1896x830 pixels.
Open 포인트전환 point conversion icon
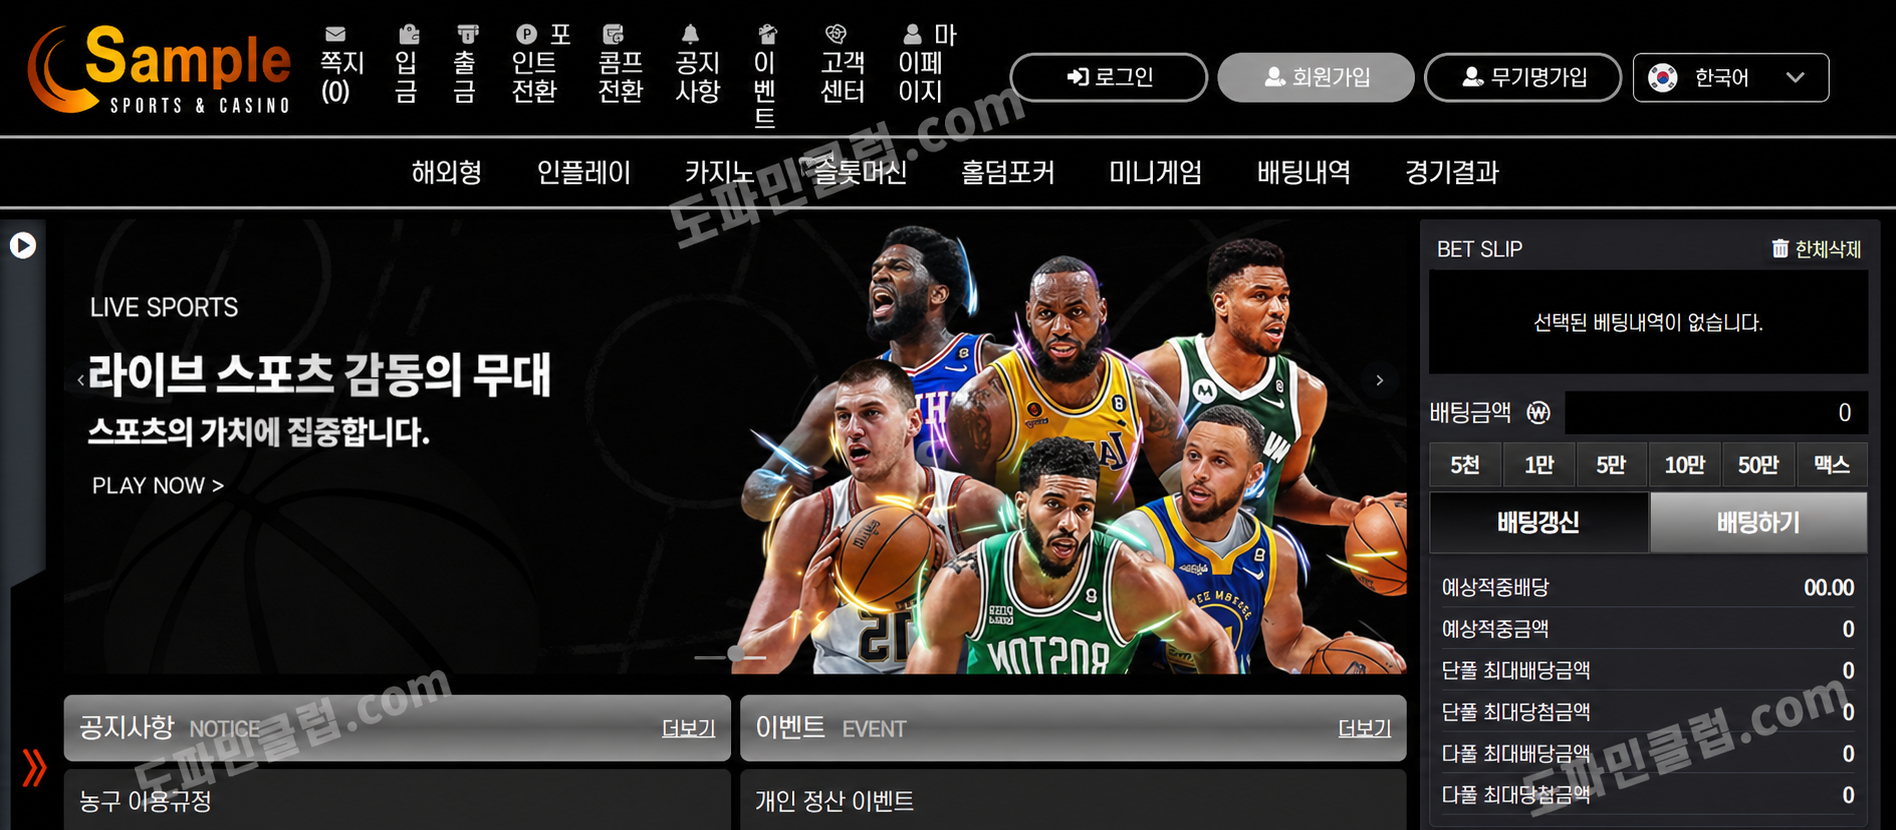pos(527,35)
